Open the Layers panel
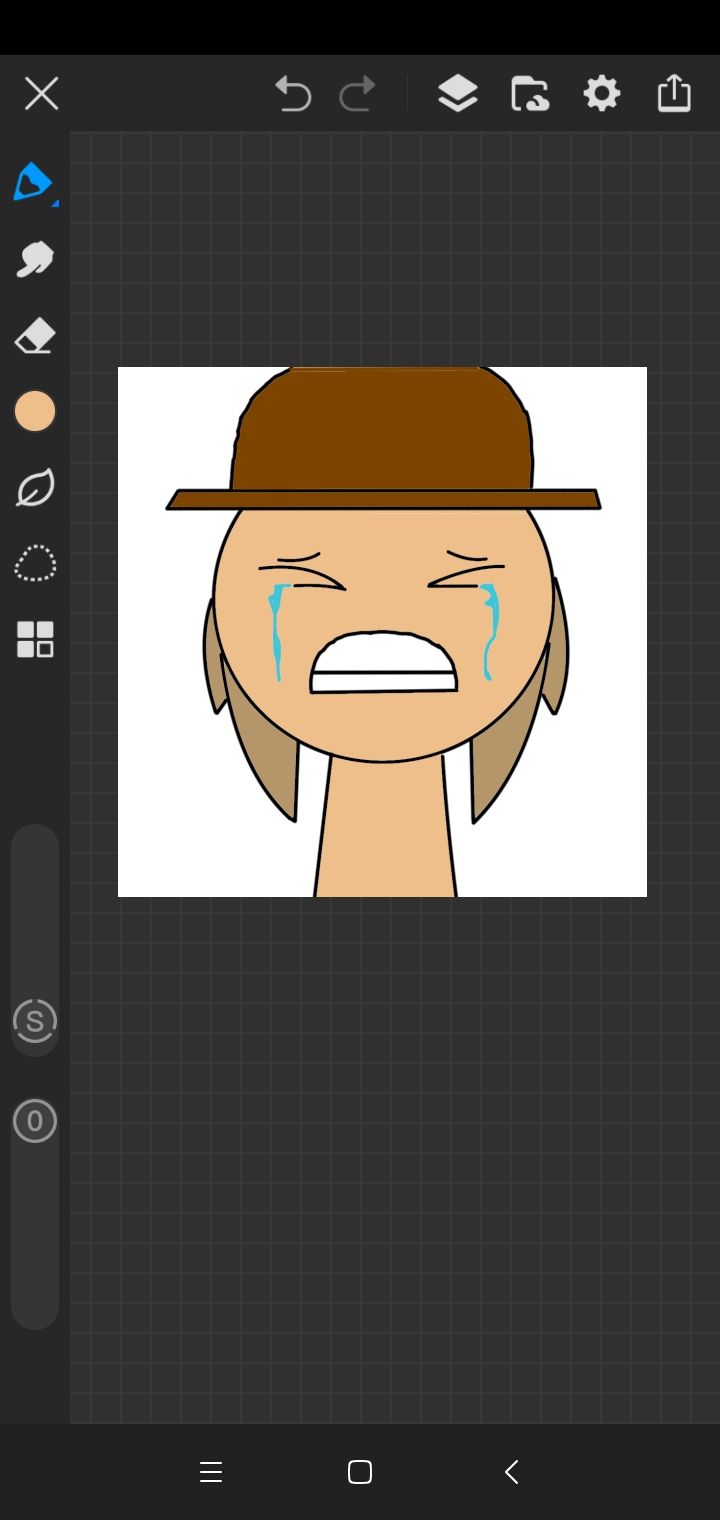This screenshot has height=1520, width=720. [x=457, y=94]
